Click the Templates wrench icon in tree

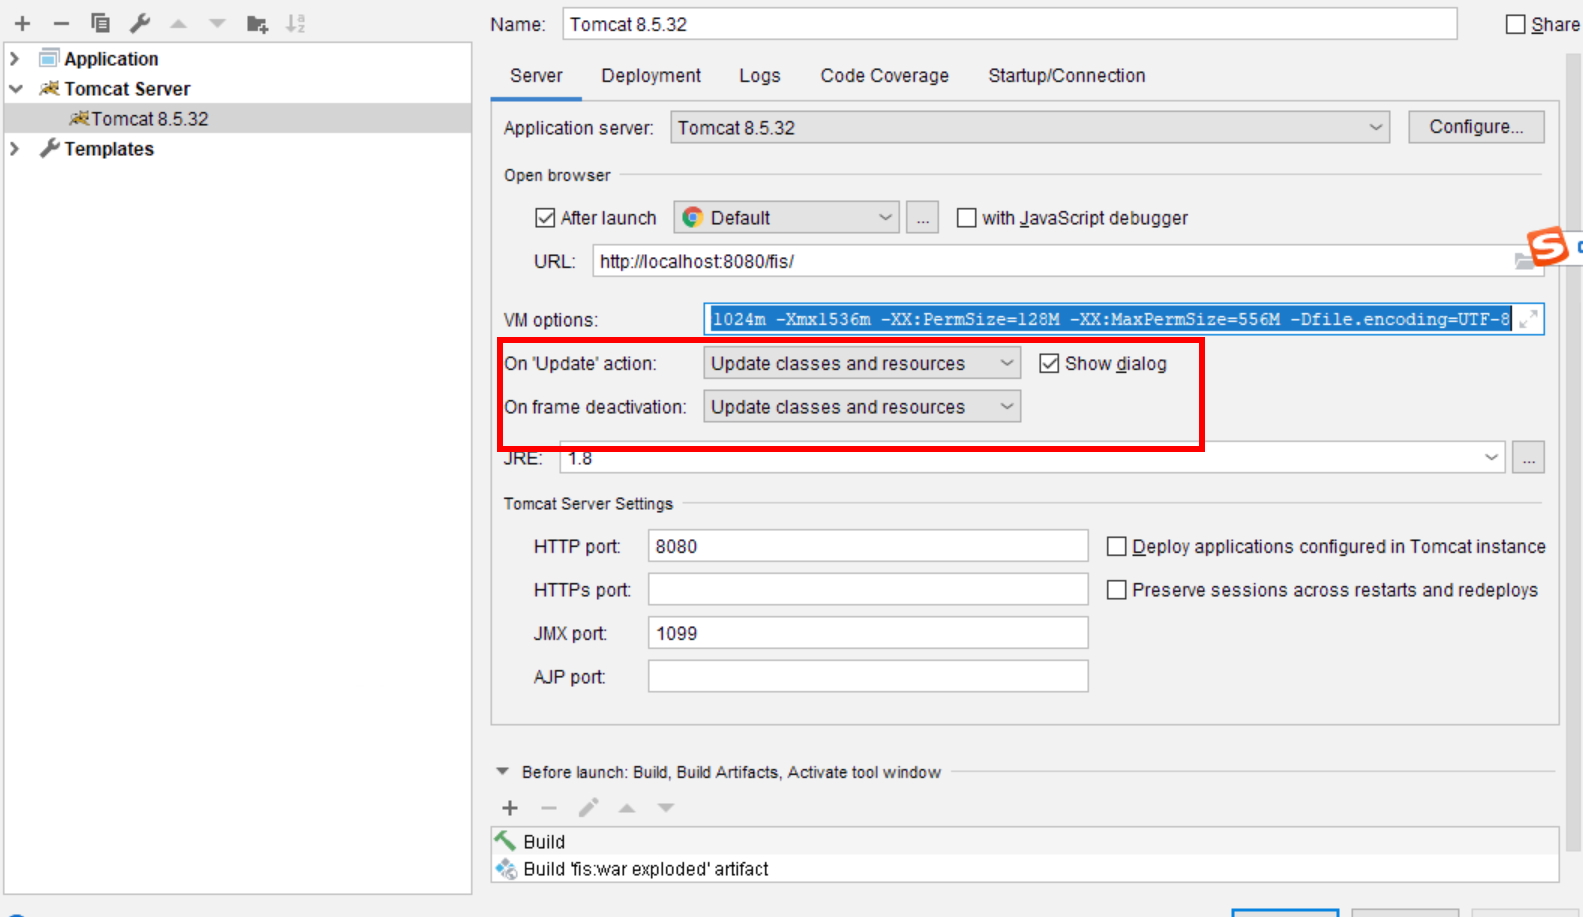tap(49, 149)
